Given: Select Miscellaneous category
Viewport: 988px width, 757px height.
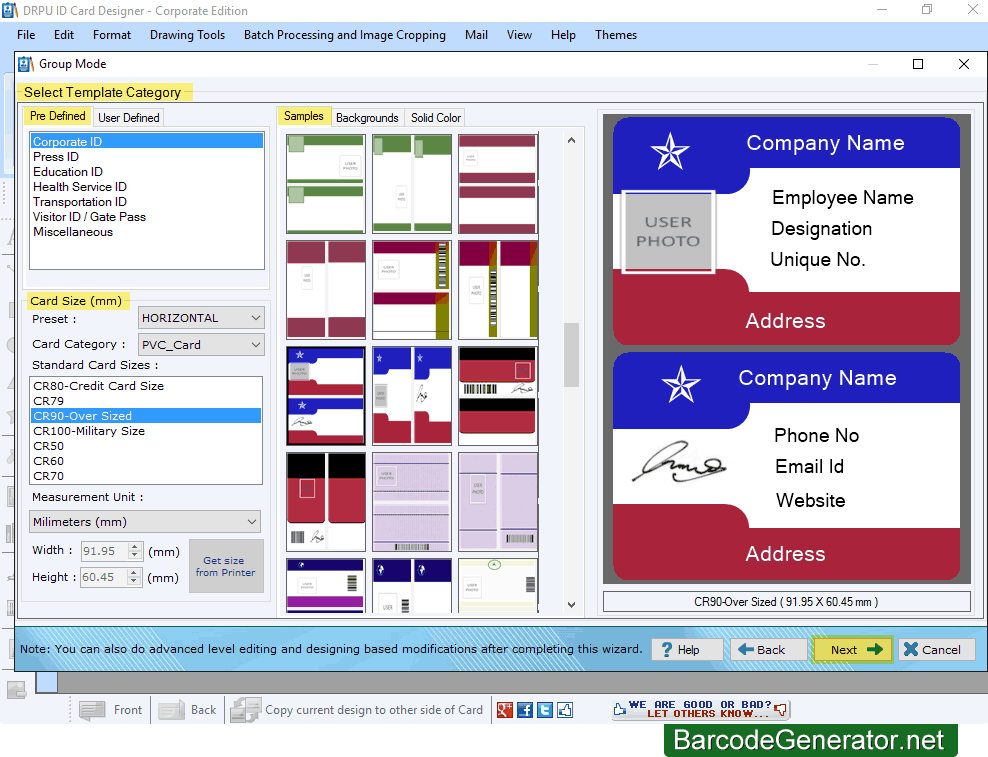Looking at the screenshot, I should click(146, 232).
